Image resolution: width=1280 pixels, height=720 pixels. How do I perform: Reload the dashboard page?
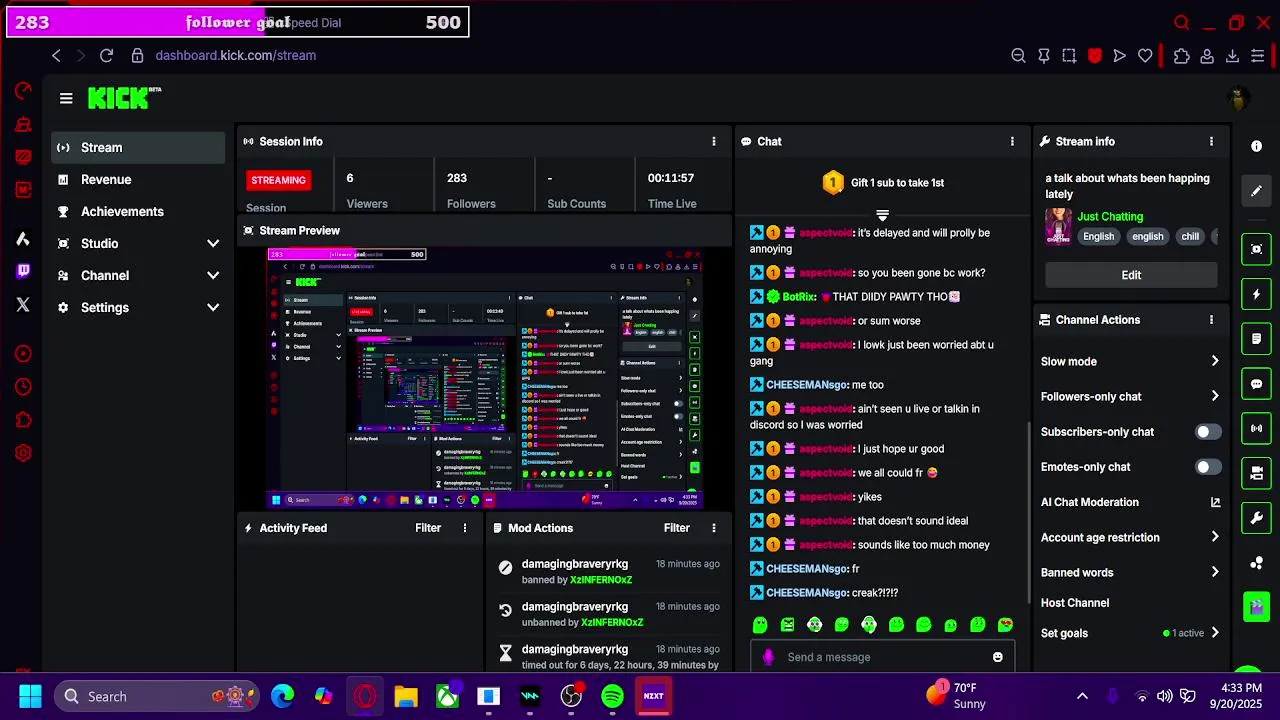click(x=107, y=56)
